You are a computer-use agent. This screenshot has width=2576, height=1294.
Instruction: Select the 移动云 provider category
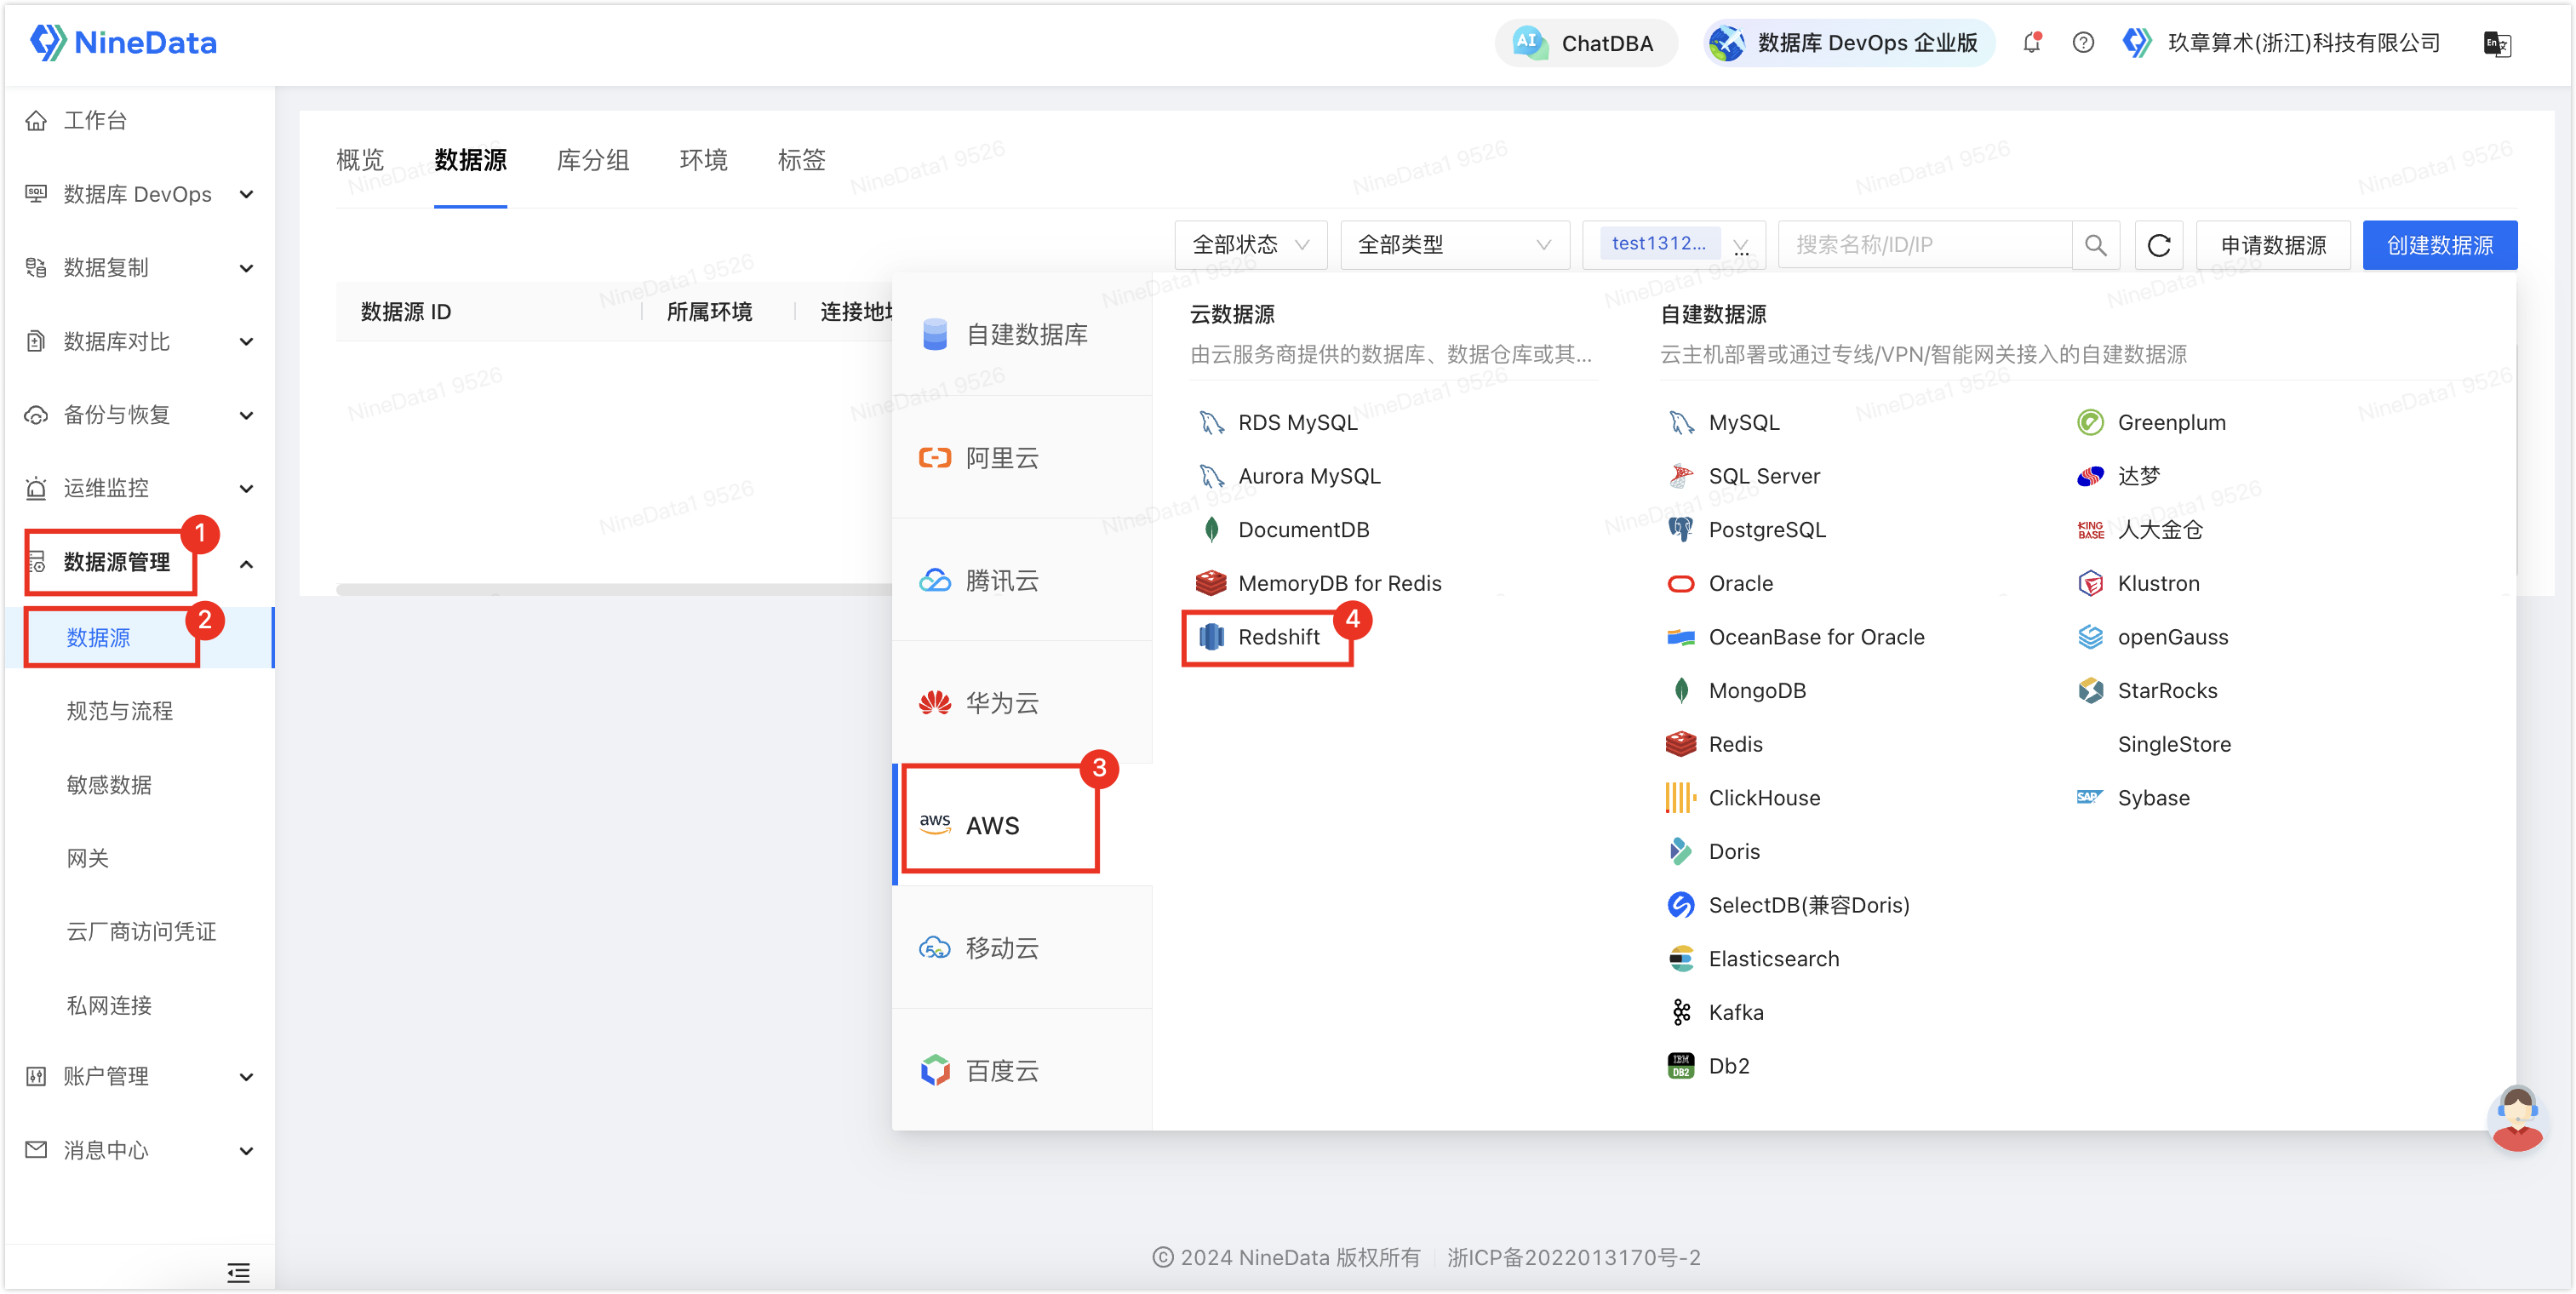1022,948
